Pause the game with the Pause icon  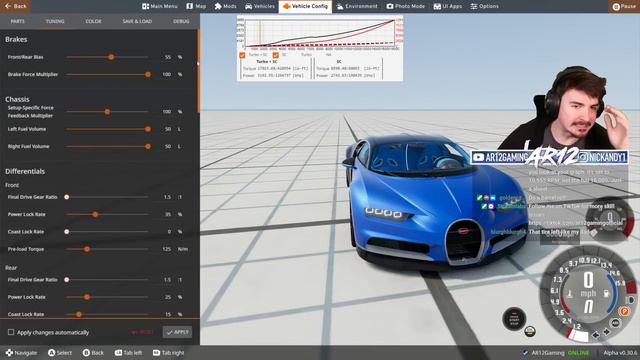tap(616, 7)
